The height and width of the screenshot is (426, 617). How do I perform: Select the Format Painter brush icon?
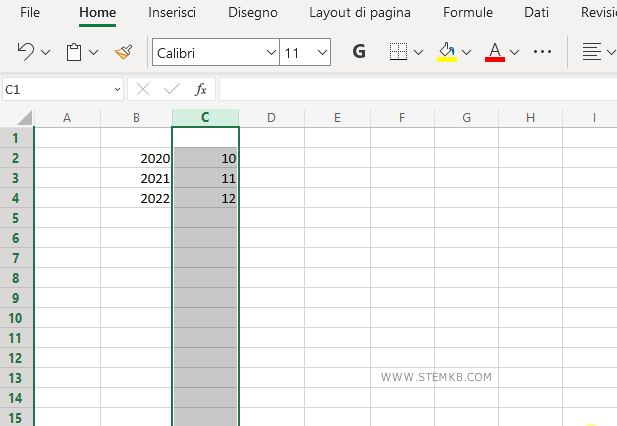(x=123, y=51)
